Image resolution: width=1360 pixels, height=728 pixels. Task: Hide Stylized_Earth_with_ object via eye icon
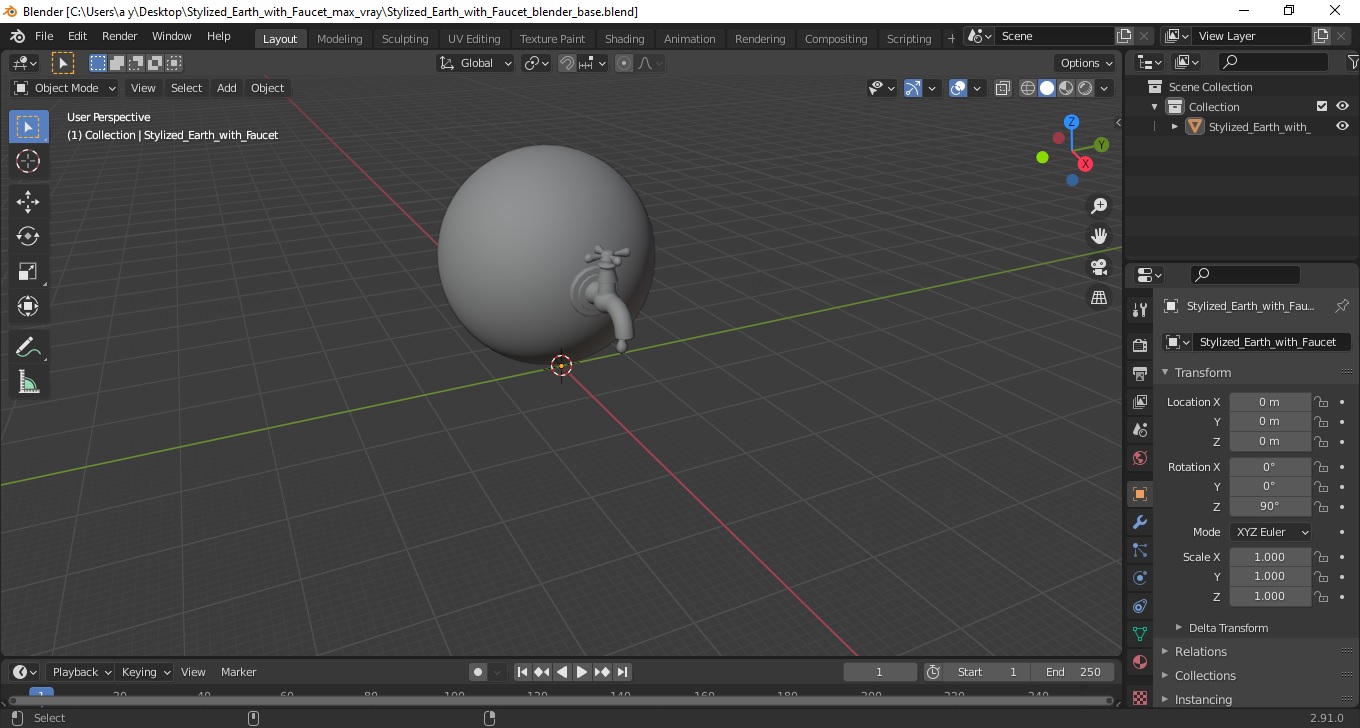[x=1342, y=126]
